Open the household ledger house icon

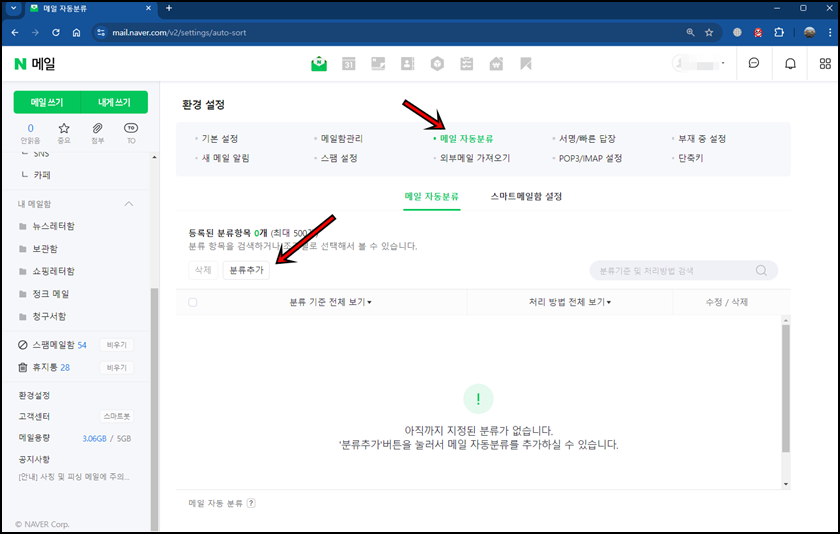[x=496, y=64]
